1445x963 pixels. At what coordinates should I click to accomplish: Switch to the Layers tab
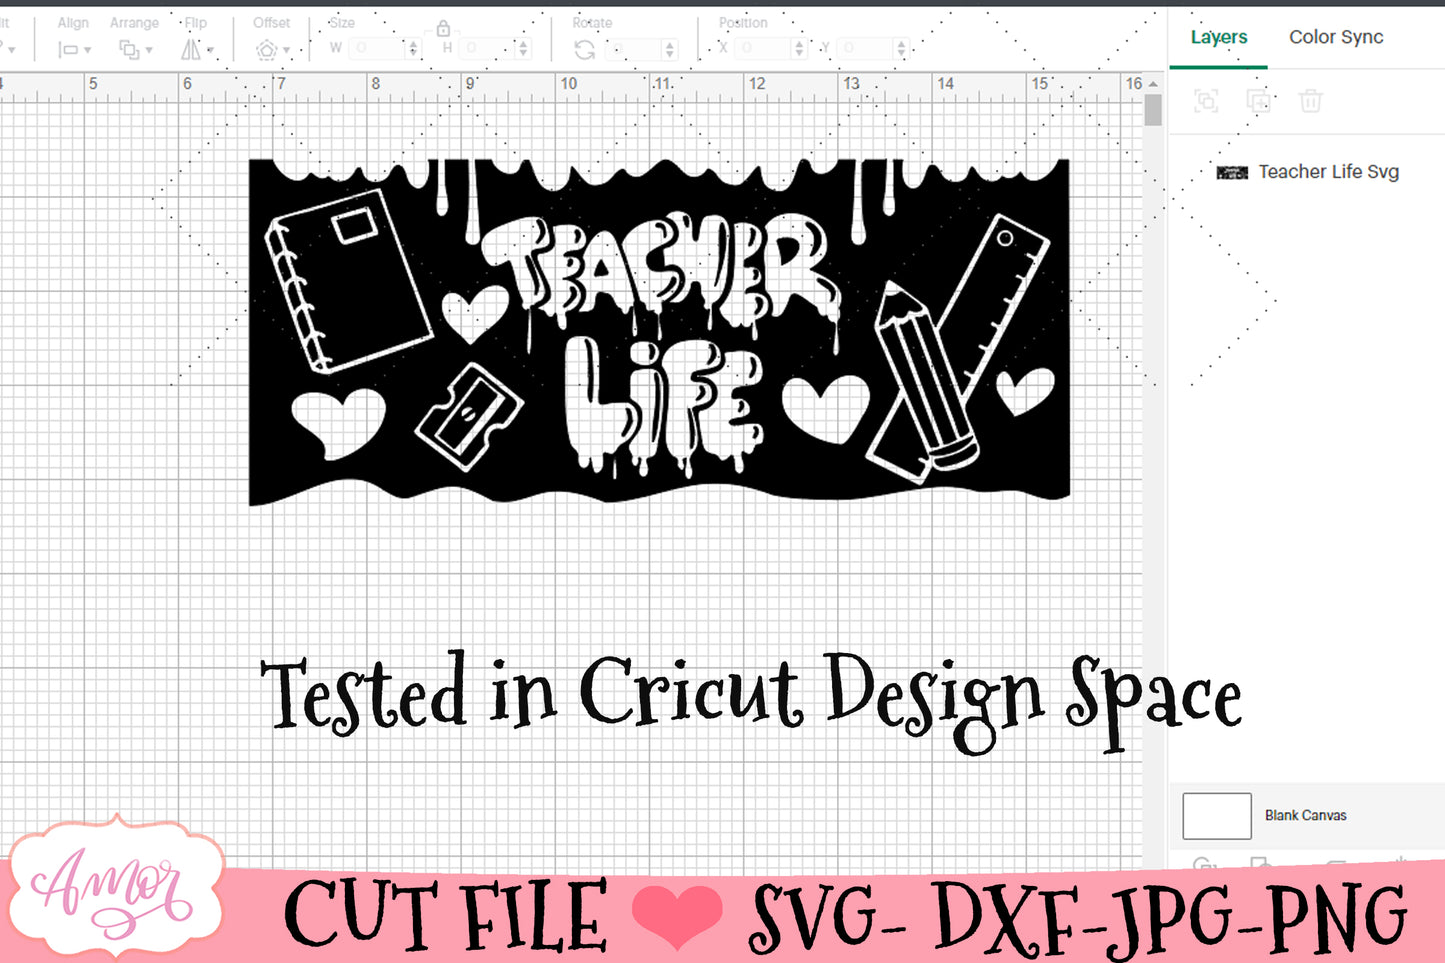click(x=1218, y=37)
